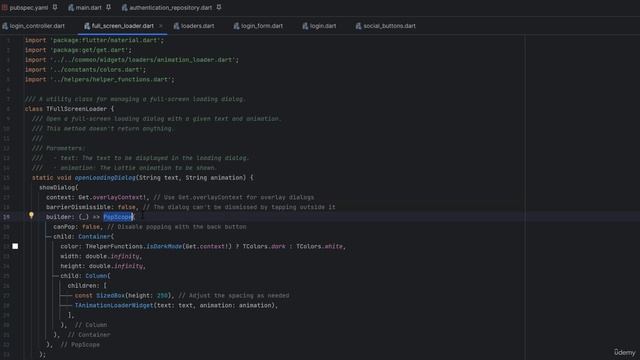Click the overlayContext property

point(118,197)
